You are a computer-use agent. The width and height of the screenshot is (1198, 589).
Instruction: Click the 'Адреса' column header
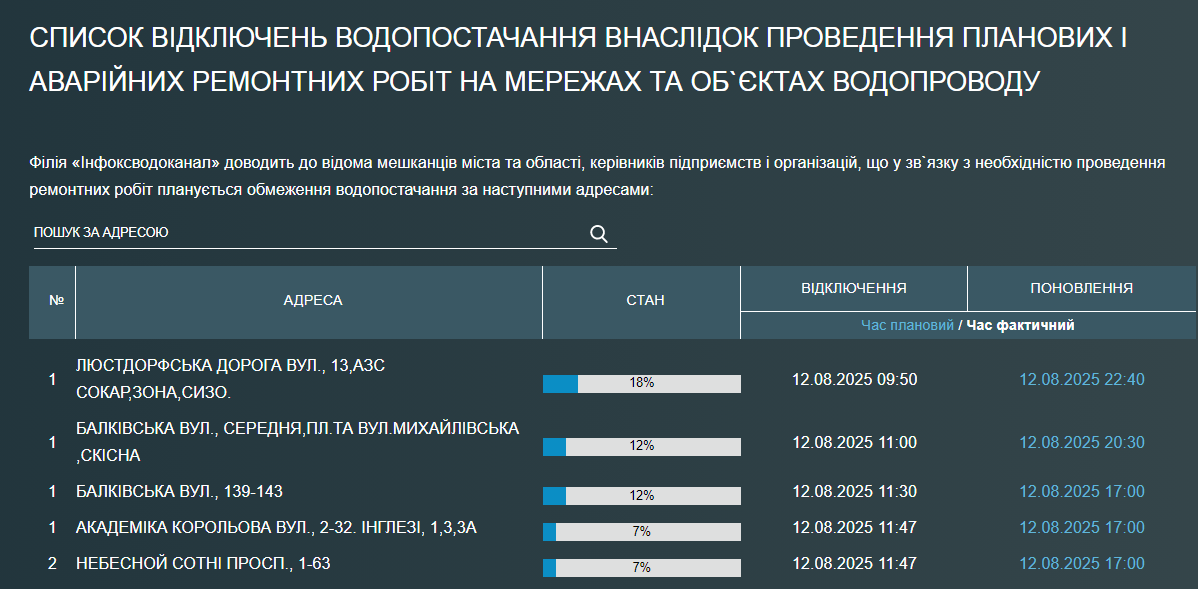coord(312,301)
